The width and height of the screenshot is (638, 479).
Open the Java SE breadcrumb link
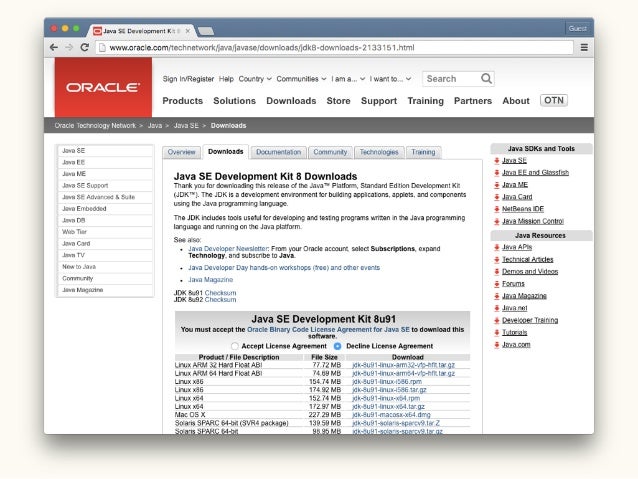coord(186,126)
